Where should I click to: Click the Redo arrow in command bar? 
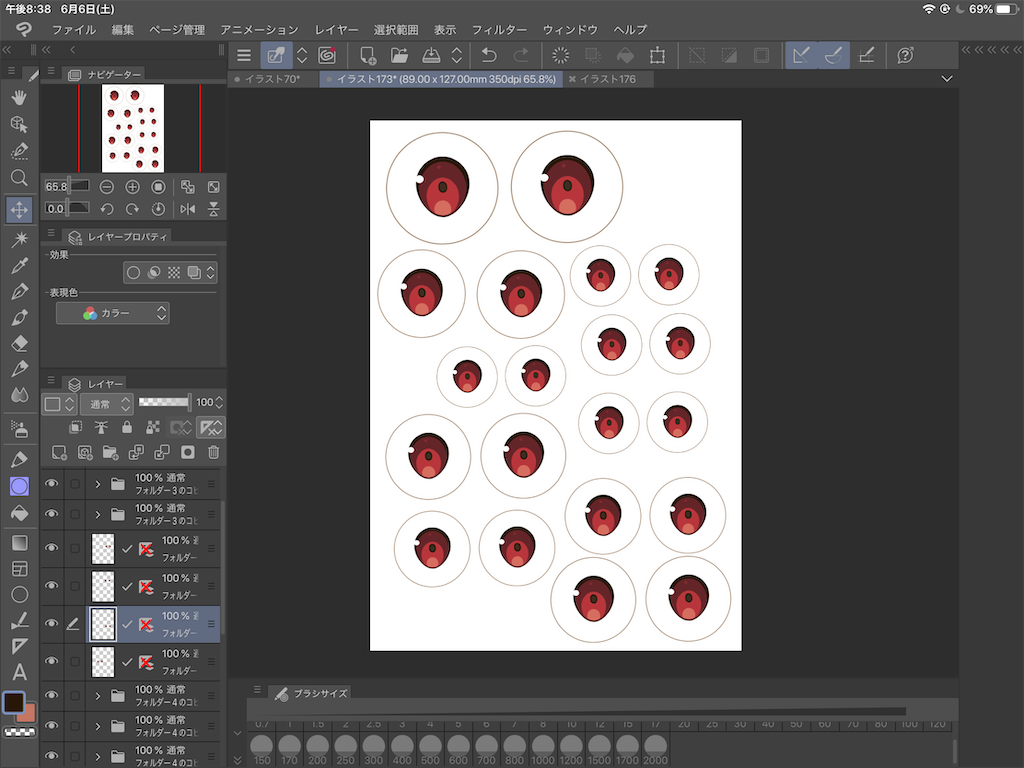point(520,56)
